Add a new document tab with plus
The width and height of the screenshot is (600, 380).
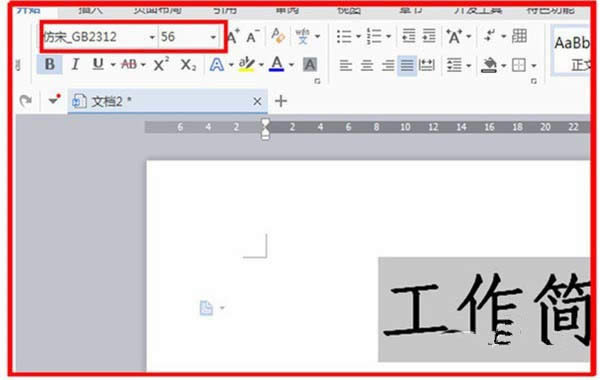tap(281, 101)
